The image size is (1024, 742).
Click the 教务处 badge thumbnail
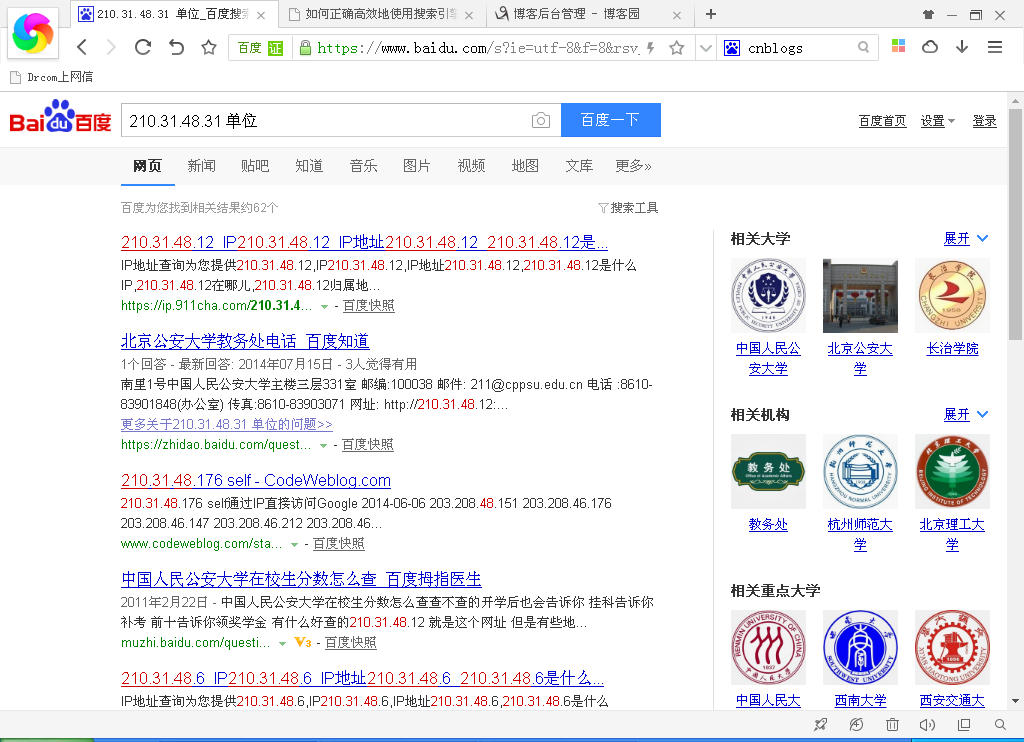coord(768,471)
